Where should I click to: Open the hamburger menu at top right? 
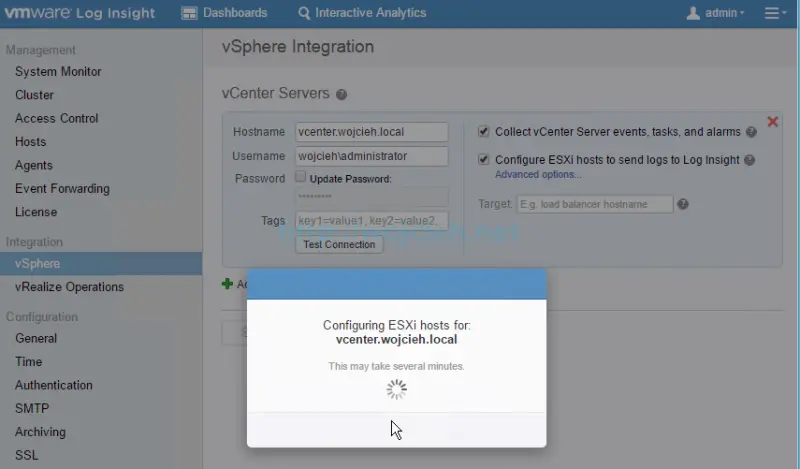(775, 13)
